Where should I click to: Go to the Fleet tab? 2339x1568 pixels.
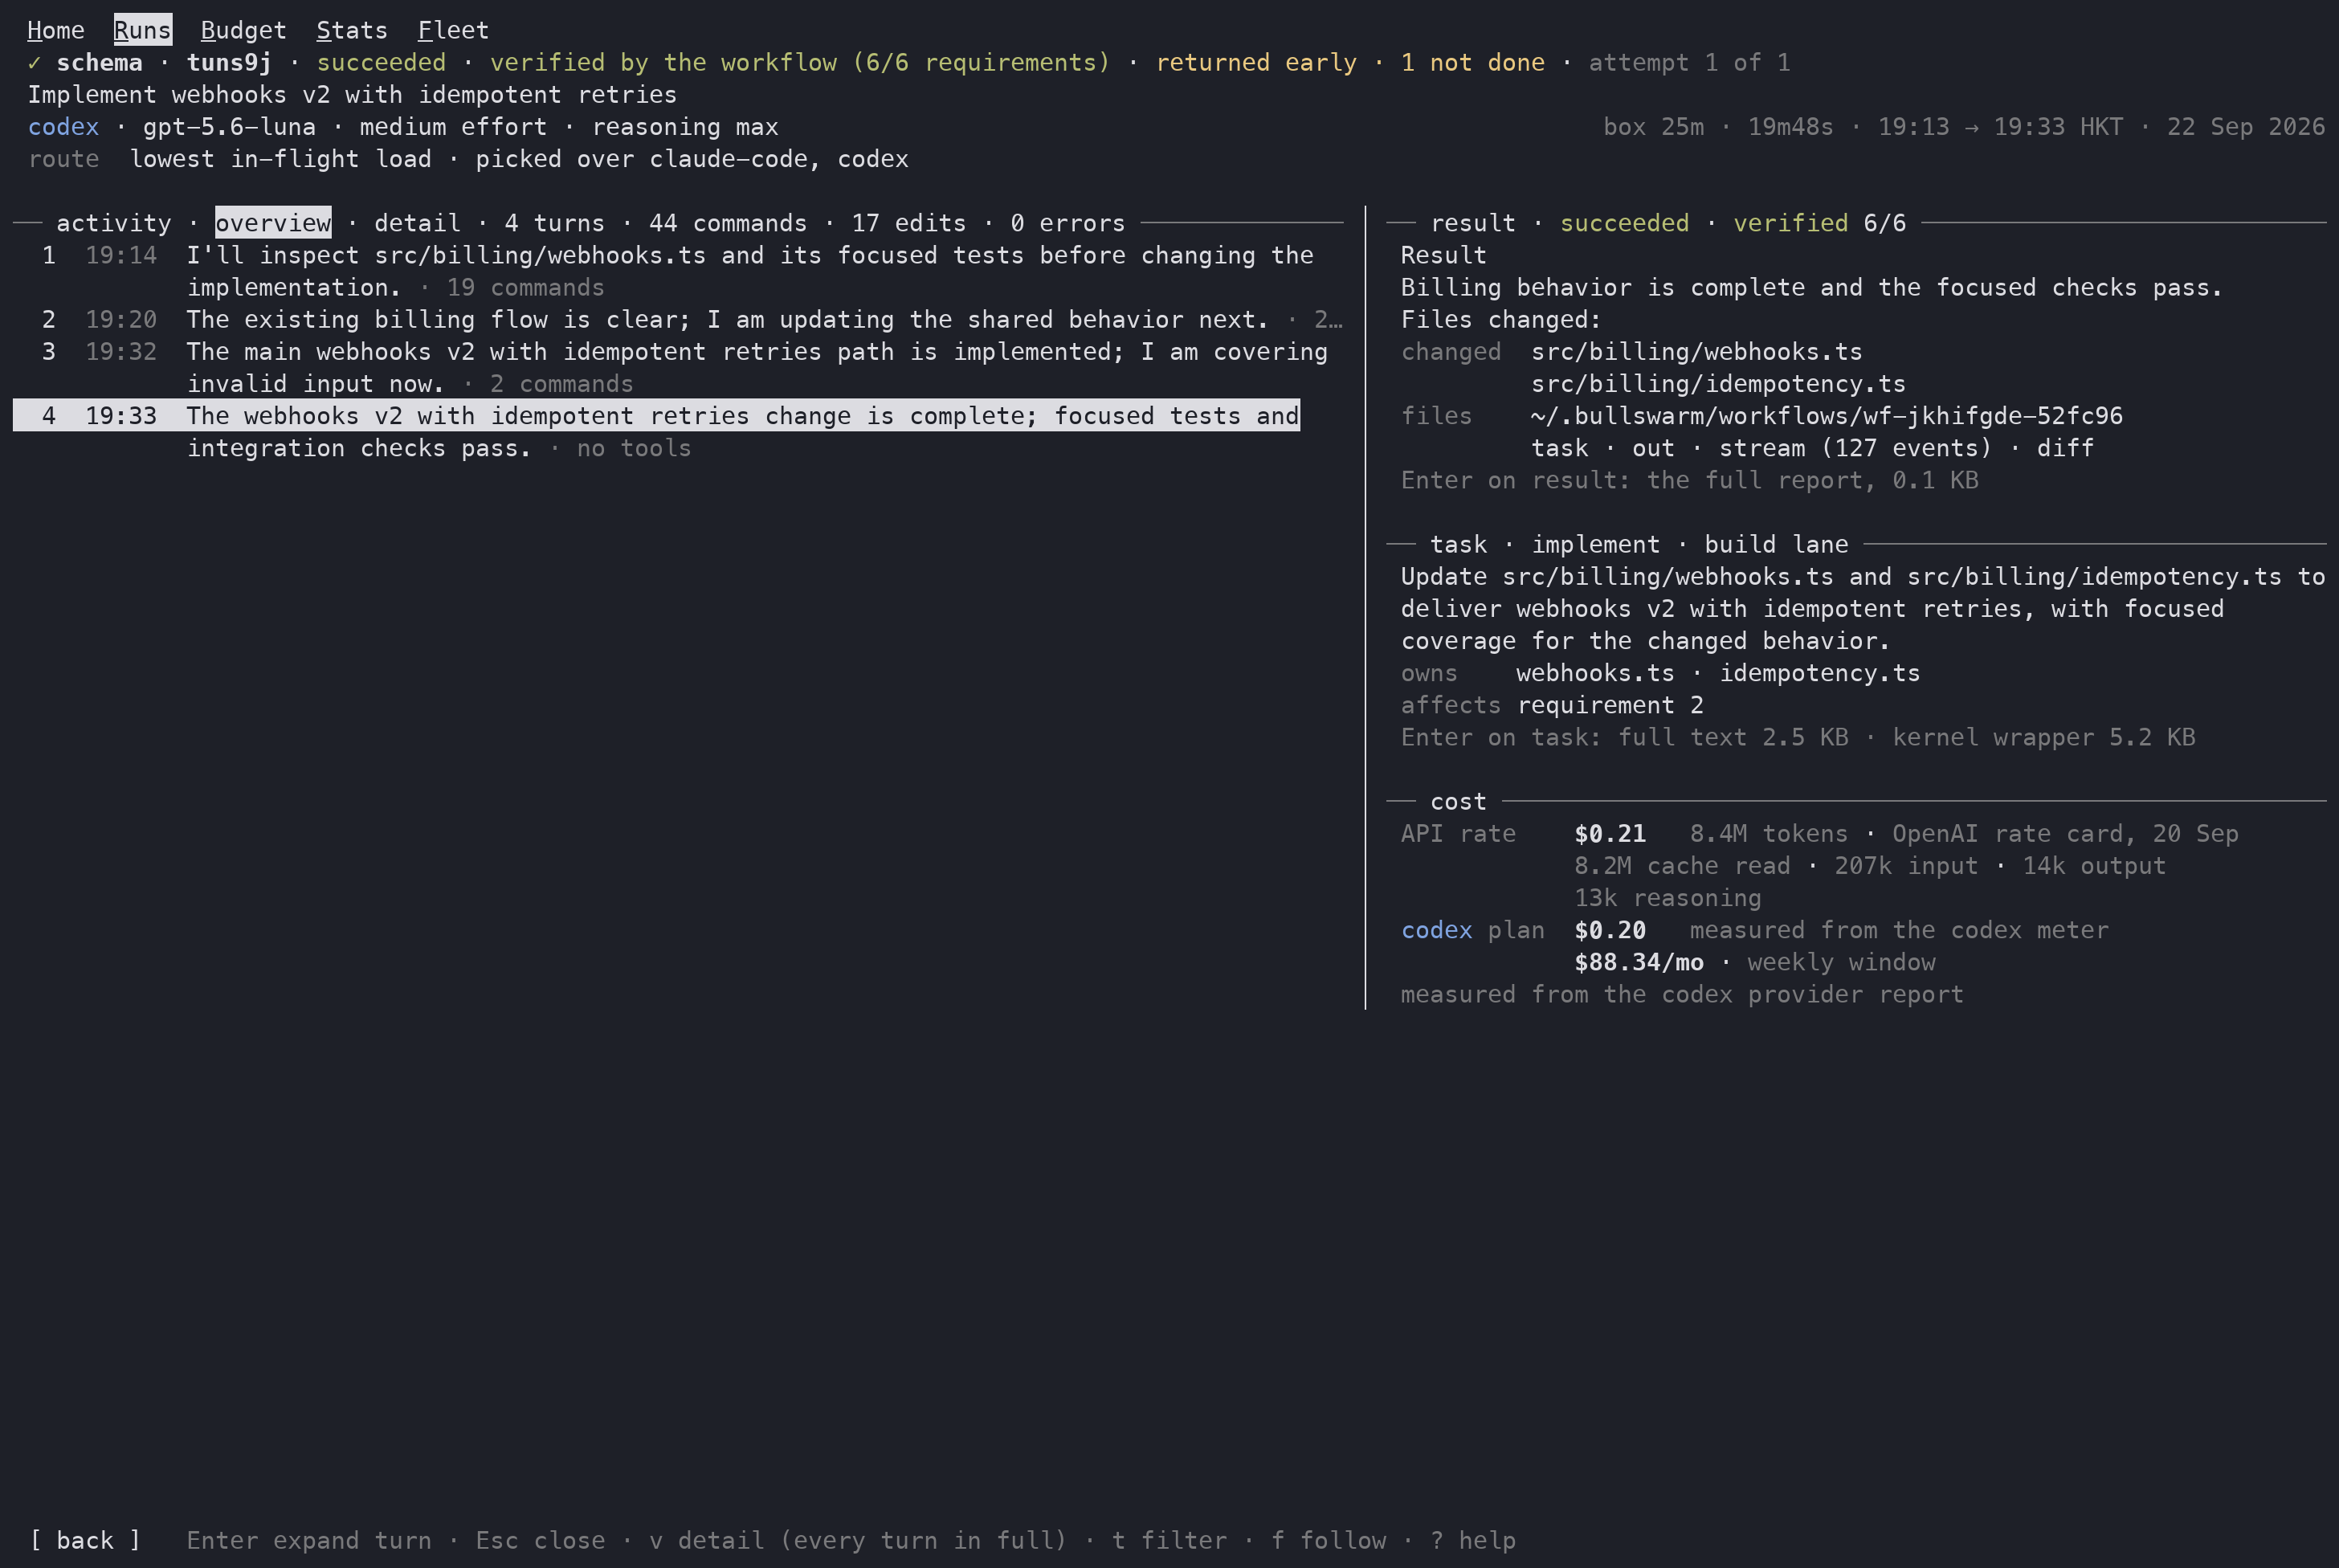(453, 30)
